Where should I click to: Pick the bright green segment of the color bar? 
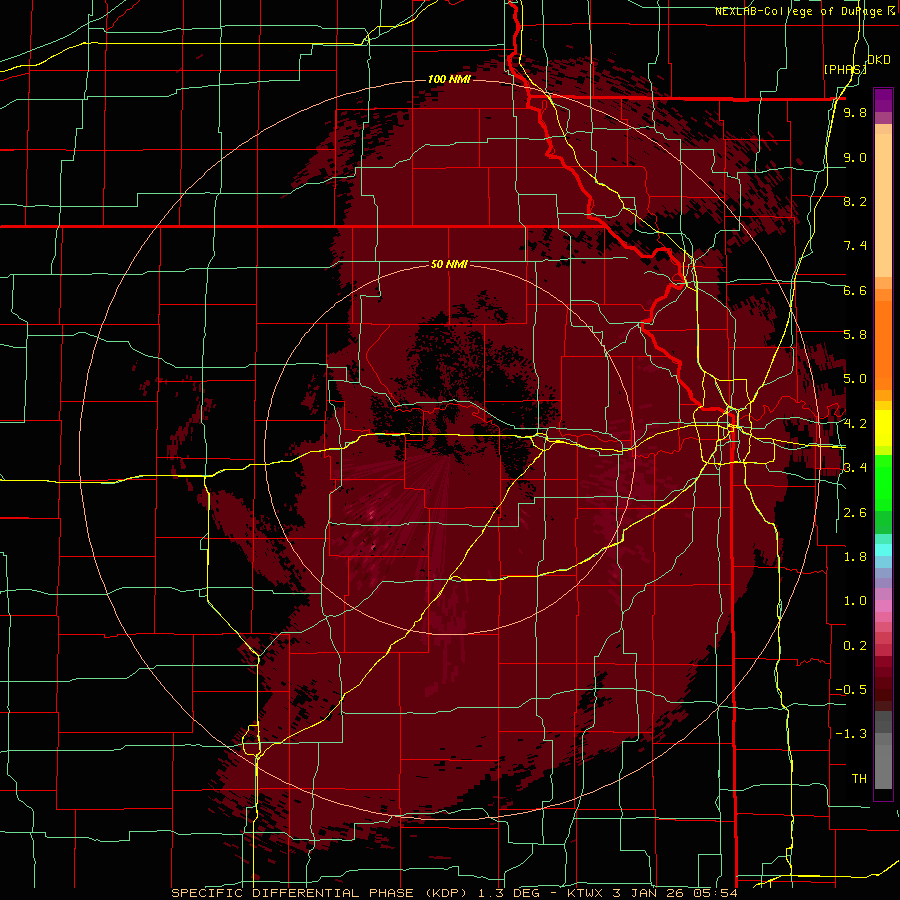coord(883,482)
